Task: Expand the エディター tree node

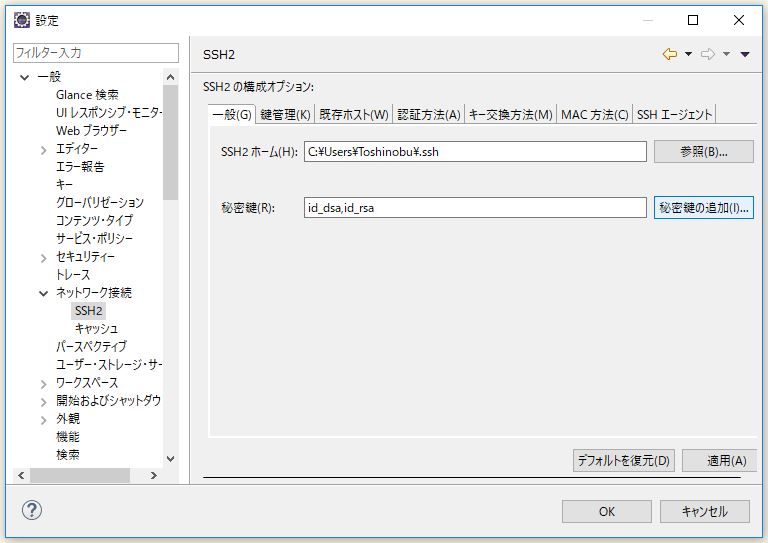Action: click(x=43, y=150)
